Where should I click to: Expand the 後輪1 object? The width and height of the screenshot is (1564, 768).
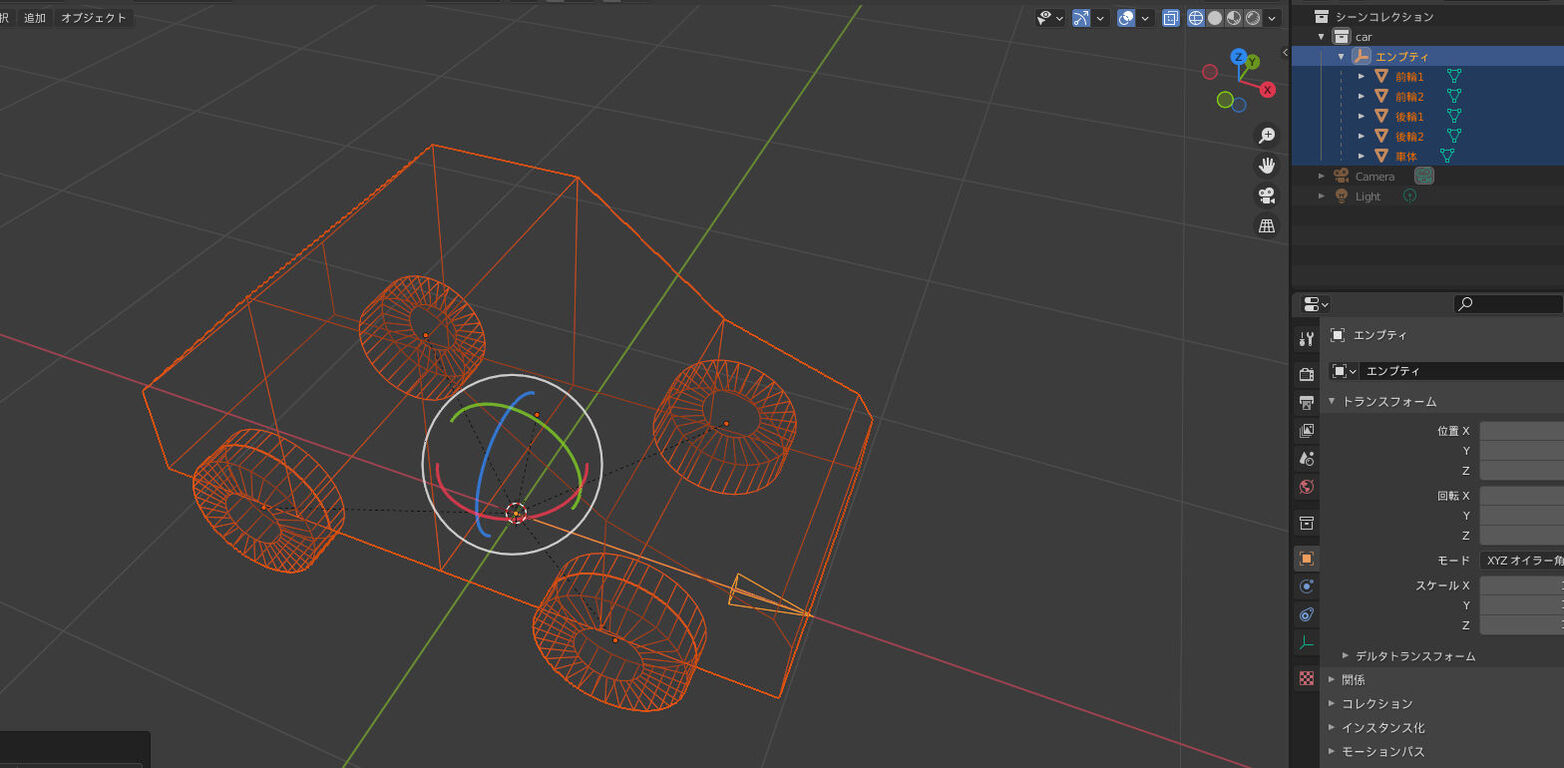[1361, 117]
